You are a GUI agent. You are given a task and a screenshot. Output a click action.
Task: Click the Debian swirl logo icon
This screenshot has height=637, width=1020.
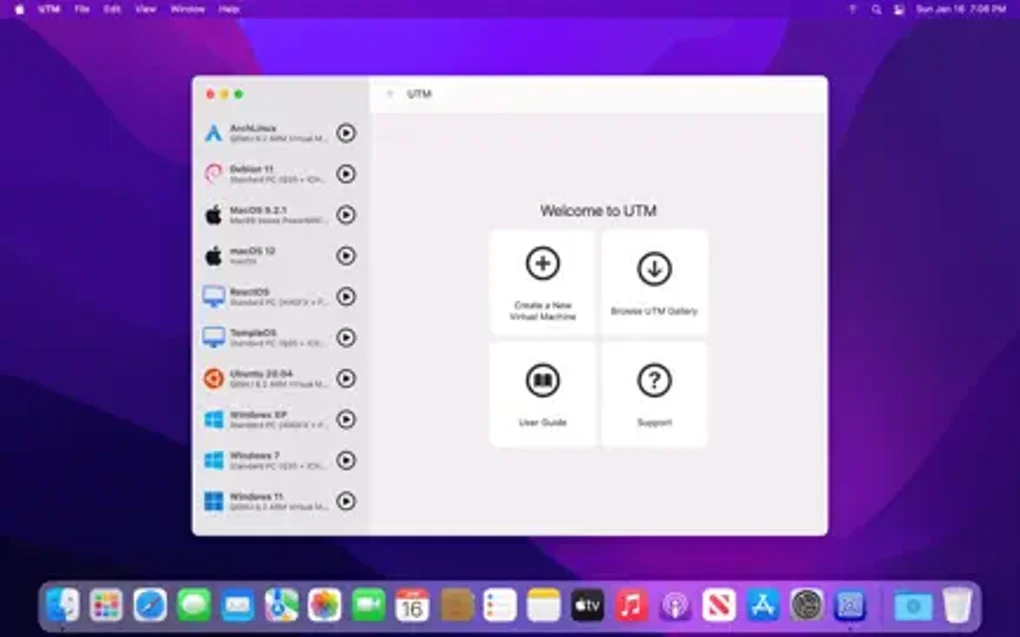[213, 174]
